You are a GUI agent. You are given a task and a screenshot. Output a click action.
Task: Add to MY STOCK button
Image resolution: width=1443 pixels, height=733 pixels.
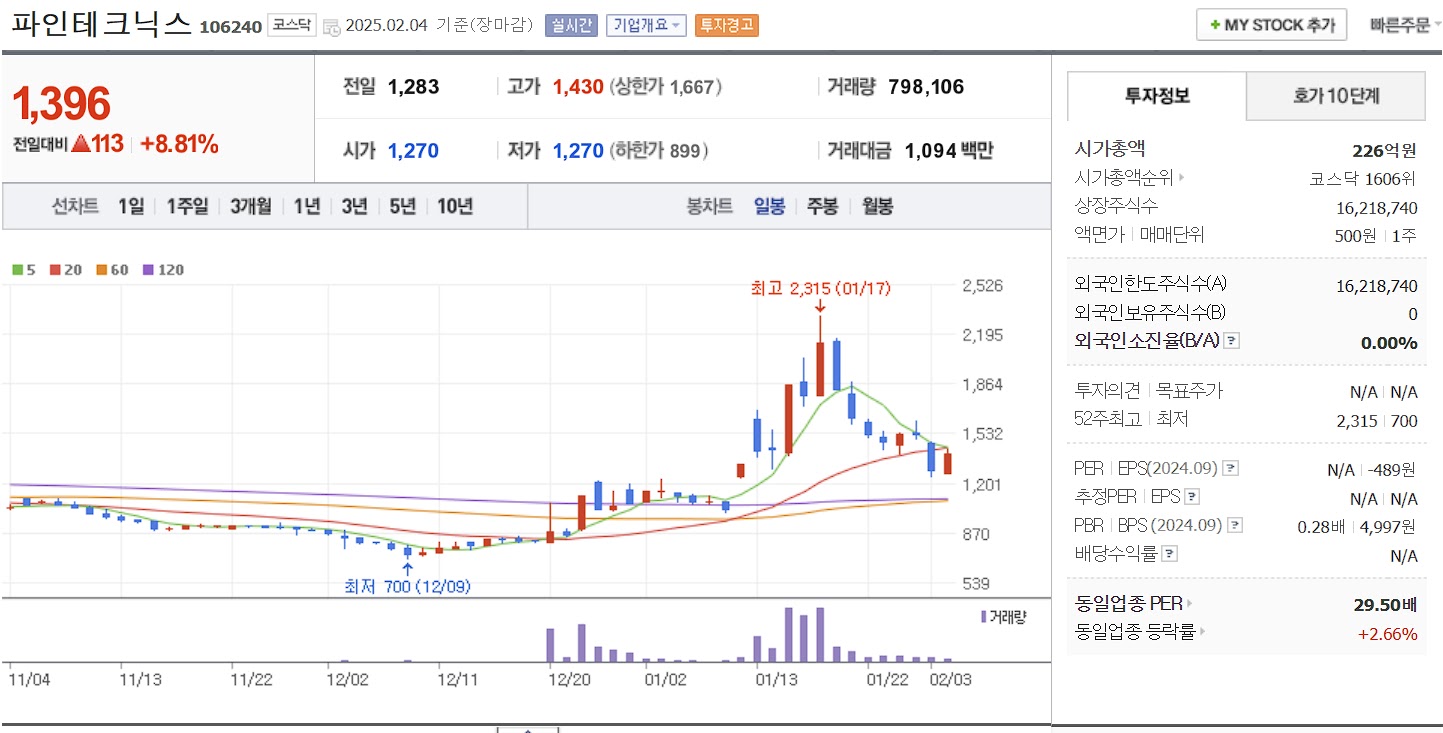1271,25
